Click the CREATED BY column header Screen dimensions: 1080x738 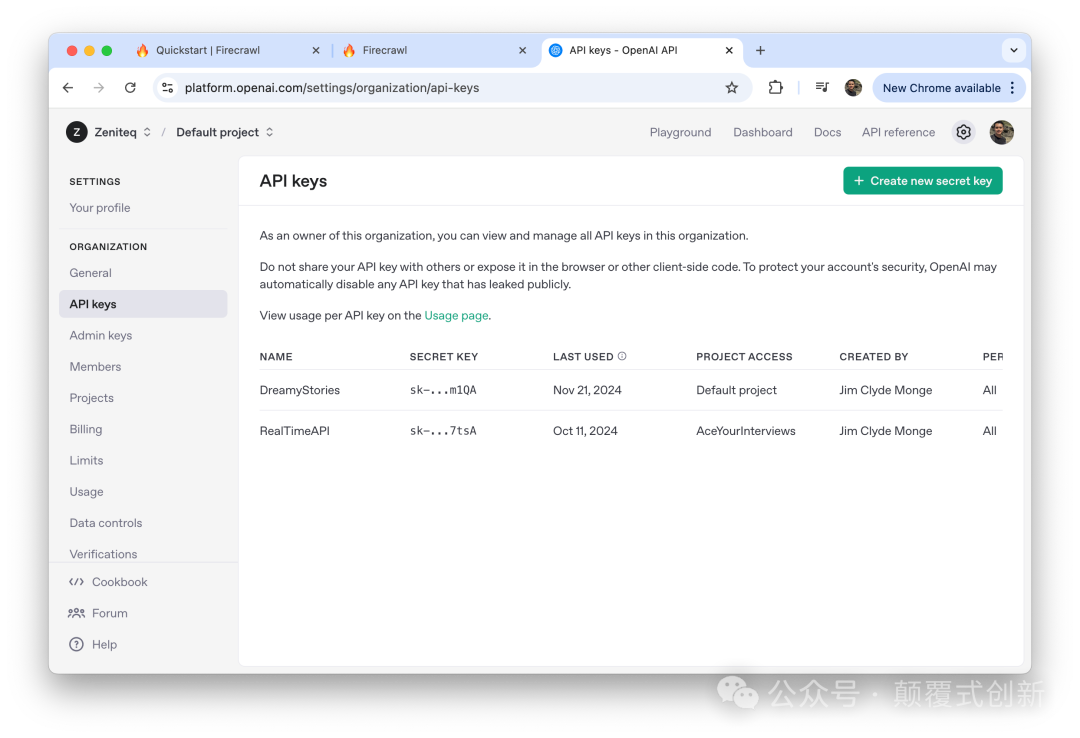coord(873,357)
